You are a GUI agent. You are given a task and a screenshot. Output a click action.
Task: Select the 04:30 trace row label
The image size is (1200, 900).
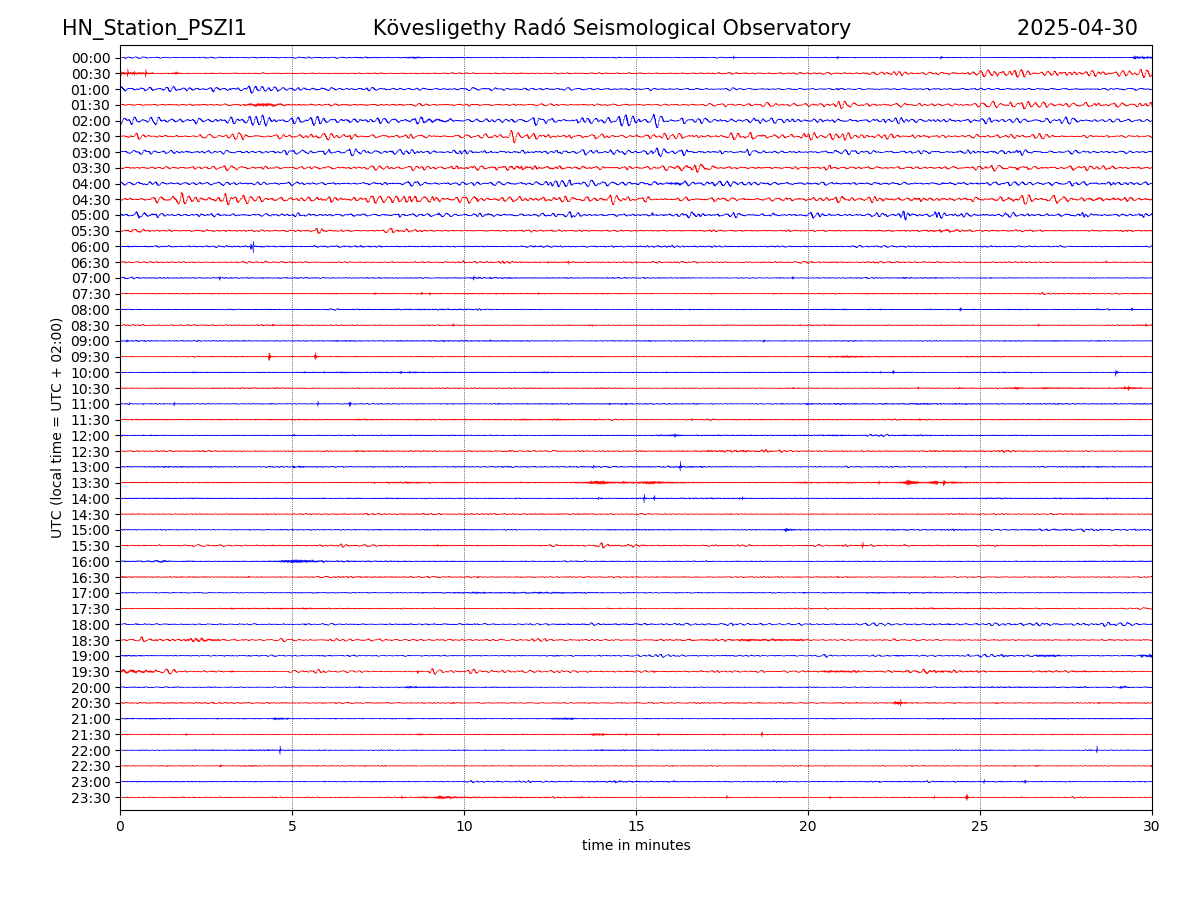pos(91,200)
